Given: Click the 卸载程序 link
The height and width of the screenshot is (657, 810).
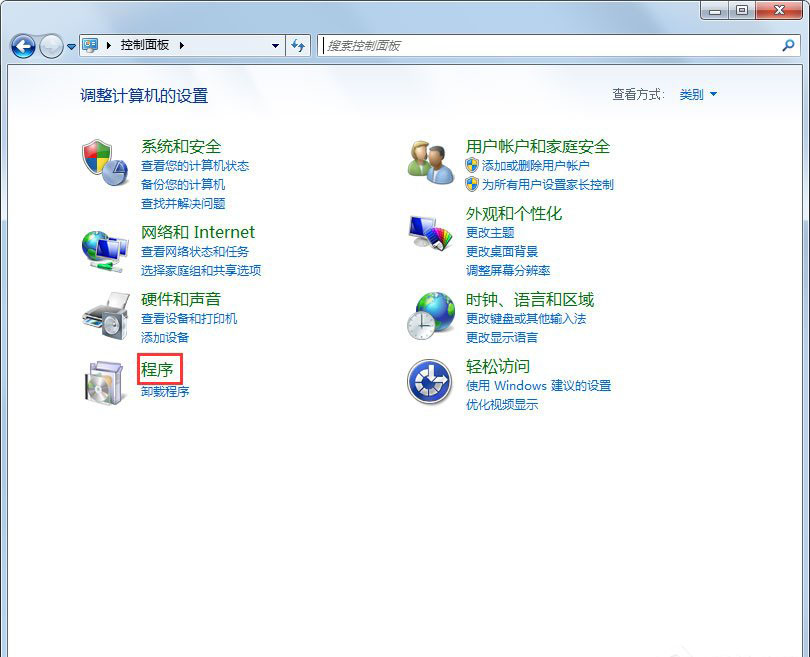Looking at the screenshot, I should [165, 391].
